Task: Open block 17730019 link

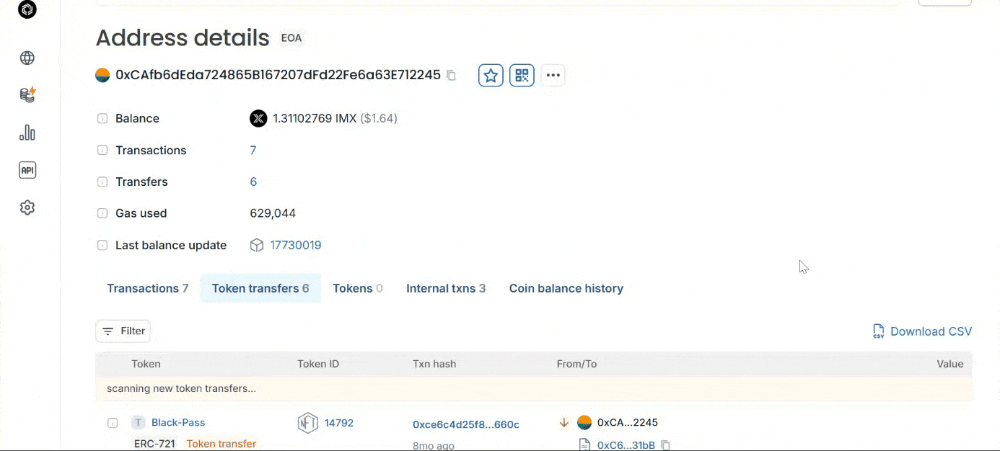Action: point(296,245)
